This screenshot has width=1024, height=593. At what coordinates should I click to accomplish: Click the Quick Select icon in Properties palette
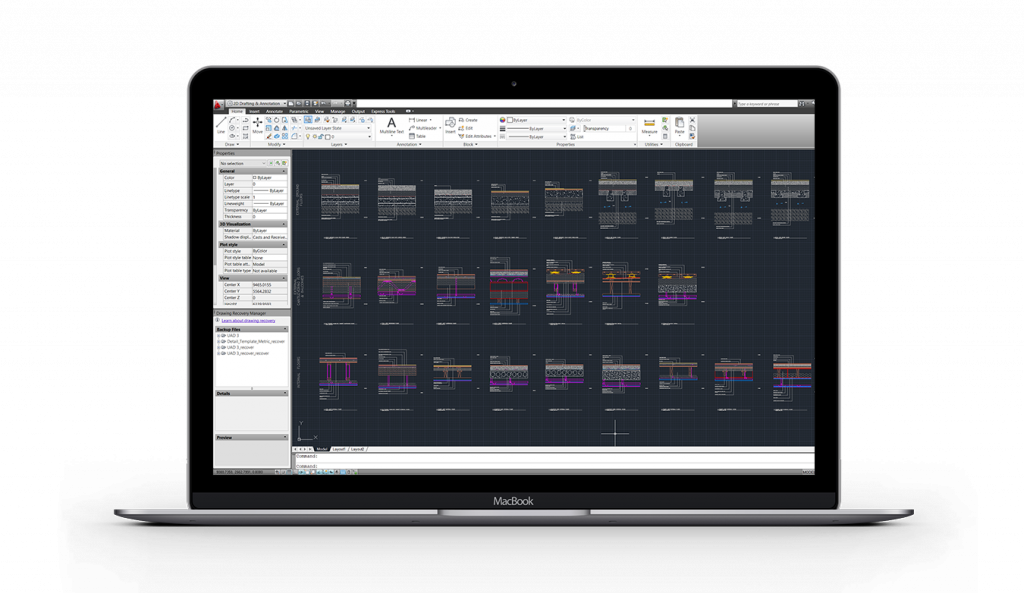pos(285,163)
